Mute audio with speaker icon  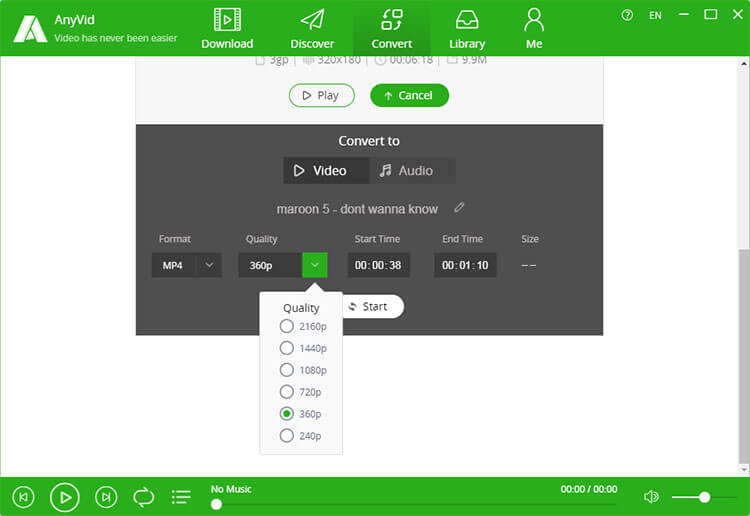click(651, 497)
